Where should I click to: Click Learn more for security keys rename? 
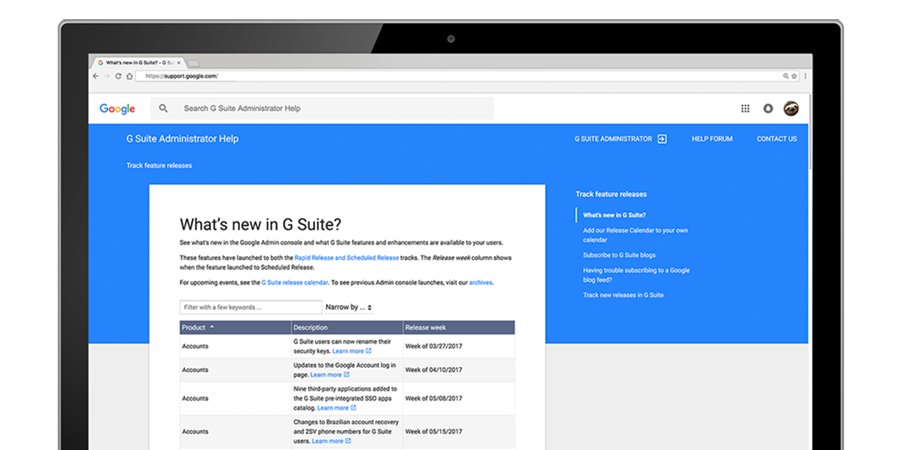348,351
